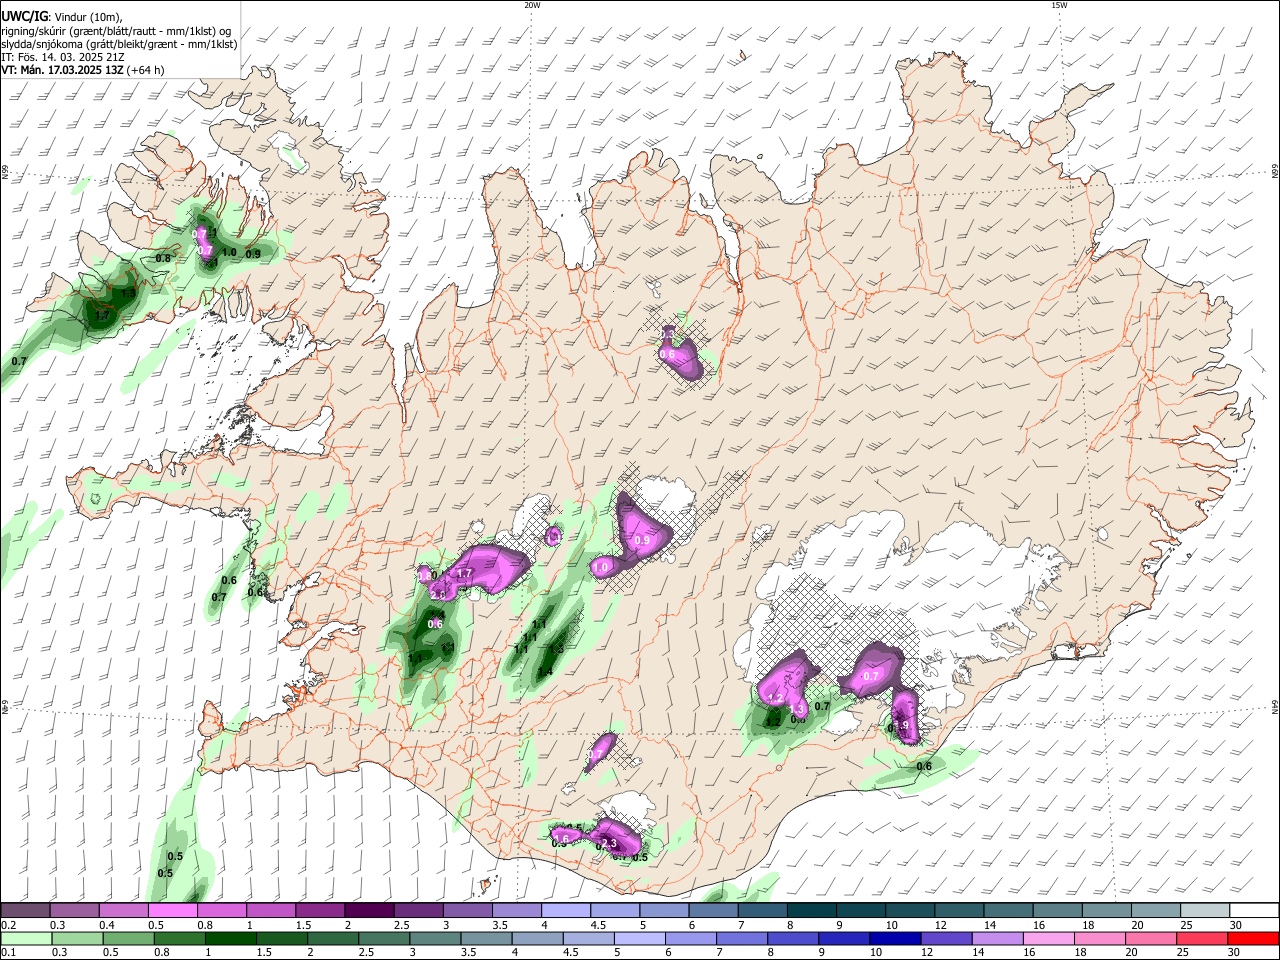The width and height of the screenshot is (1280, 960).
Task: Pick the bottom-row legend swatch between 8 and 9
Action: pyautogui.click(x=792, y=938)
